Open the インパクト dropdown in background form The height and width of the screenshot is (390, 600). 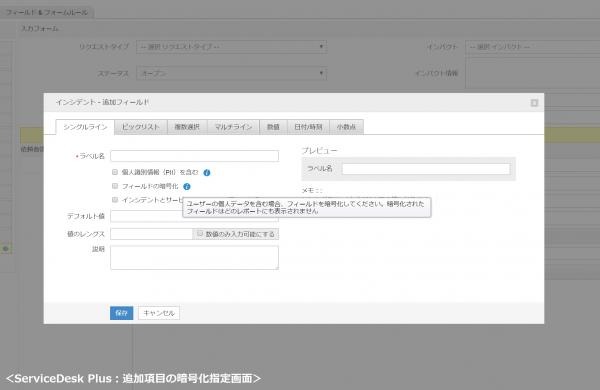tap(532, 47)
